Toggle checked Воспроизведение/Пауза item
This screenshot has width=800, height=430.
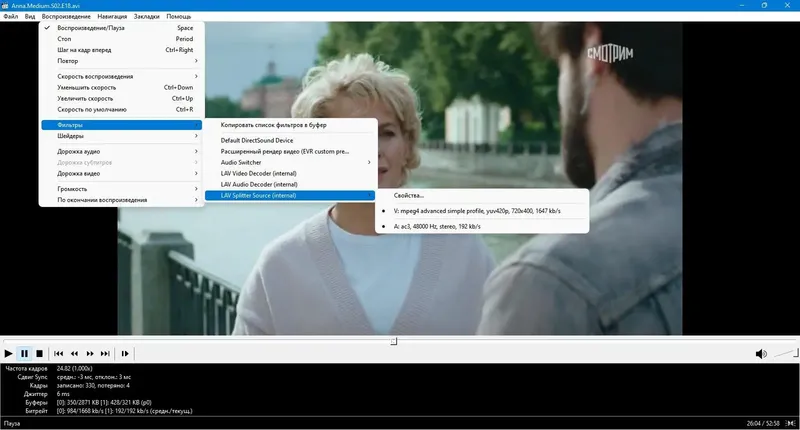point(121,28)
